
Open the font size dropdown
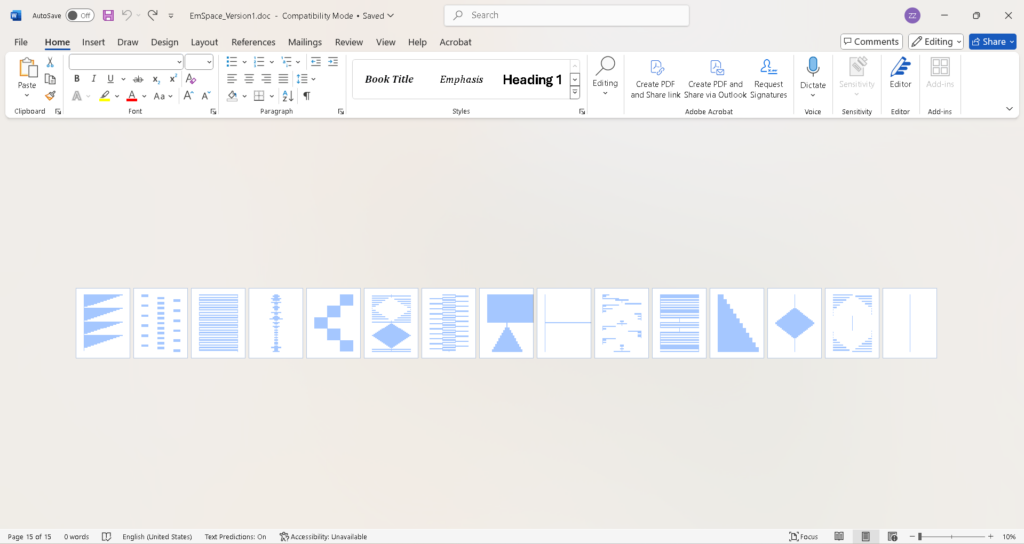(209, 62)
